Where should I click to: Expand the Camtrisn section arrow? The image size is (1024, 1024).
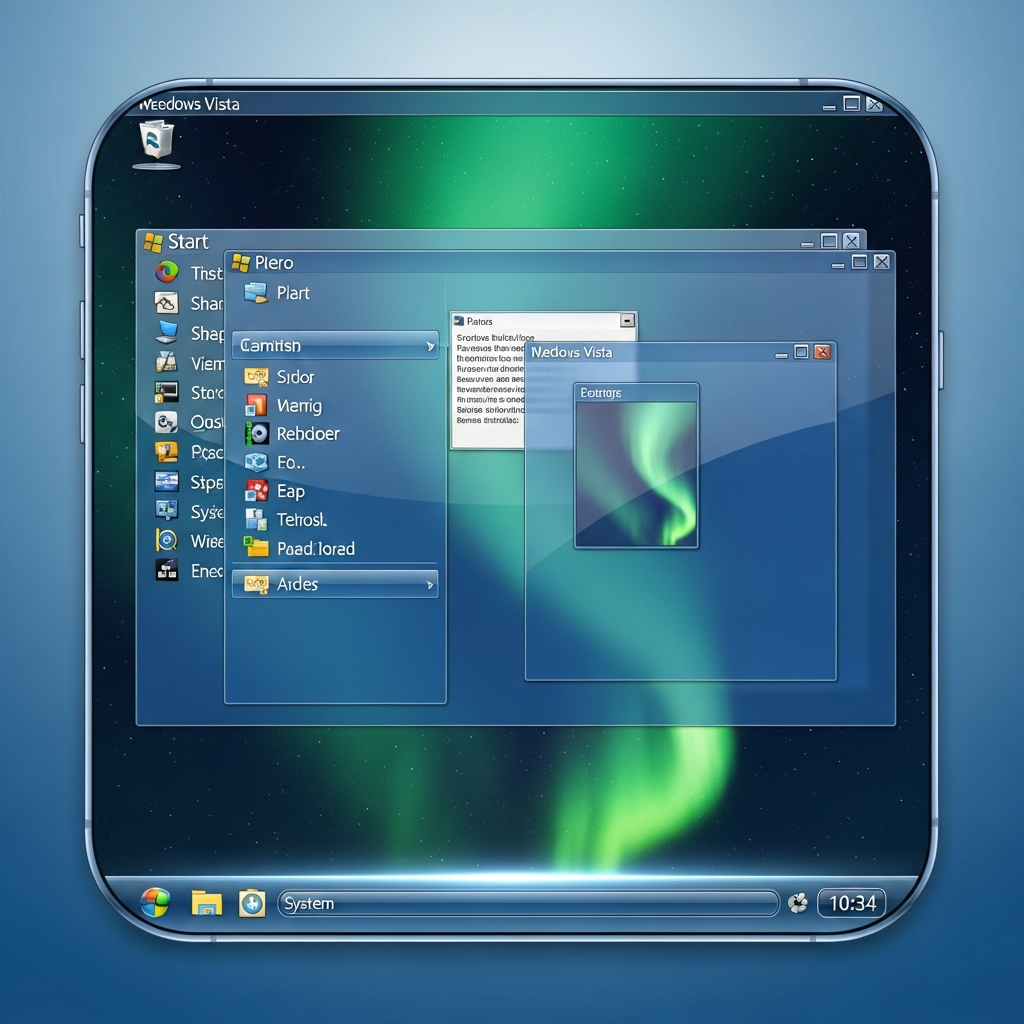click(x=430, y=346)
